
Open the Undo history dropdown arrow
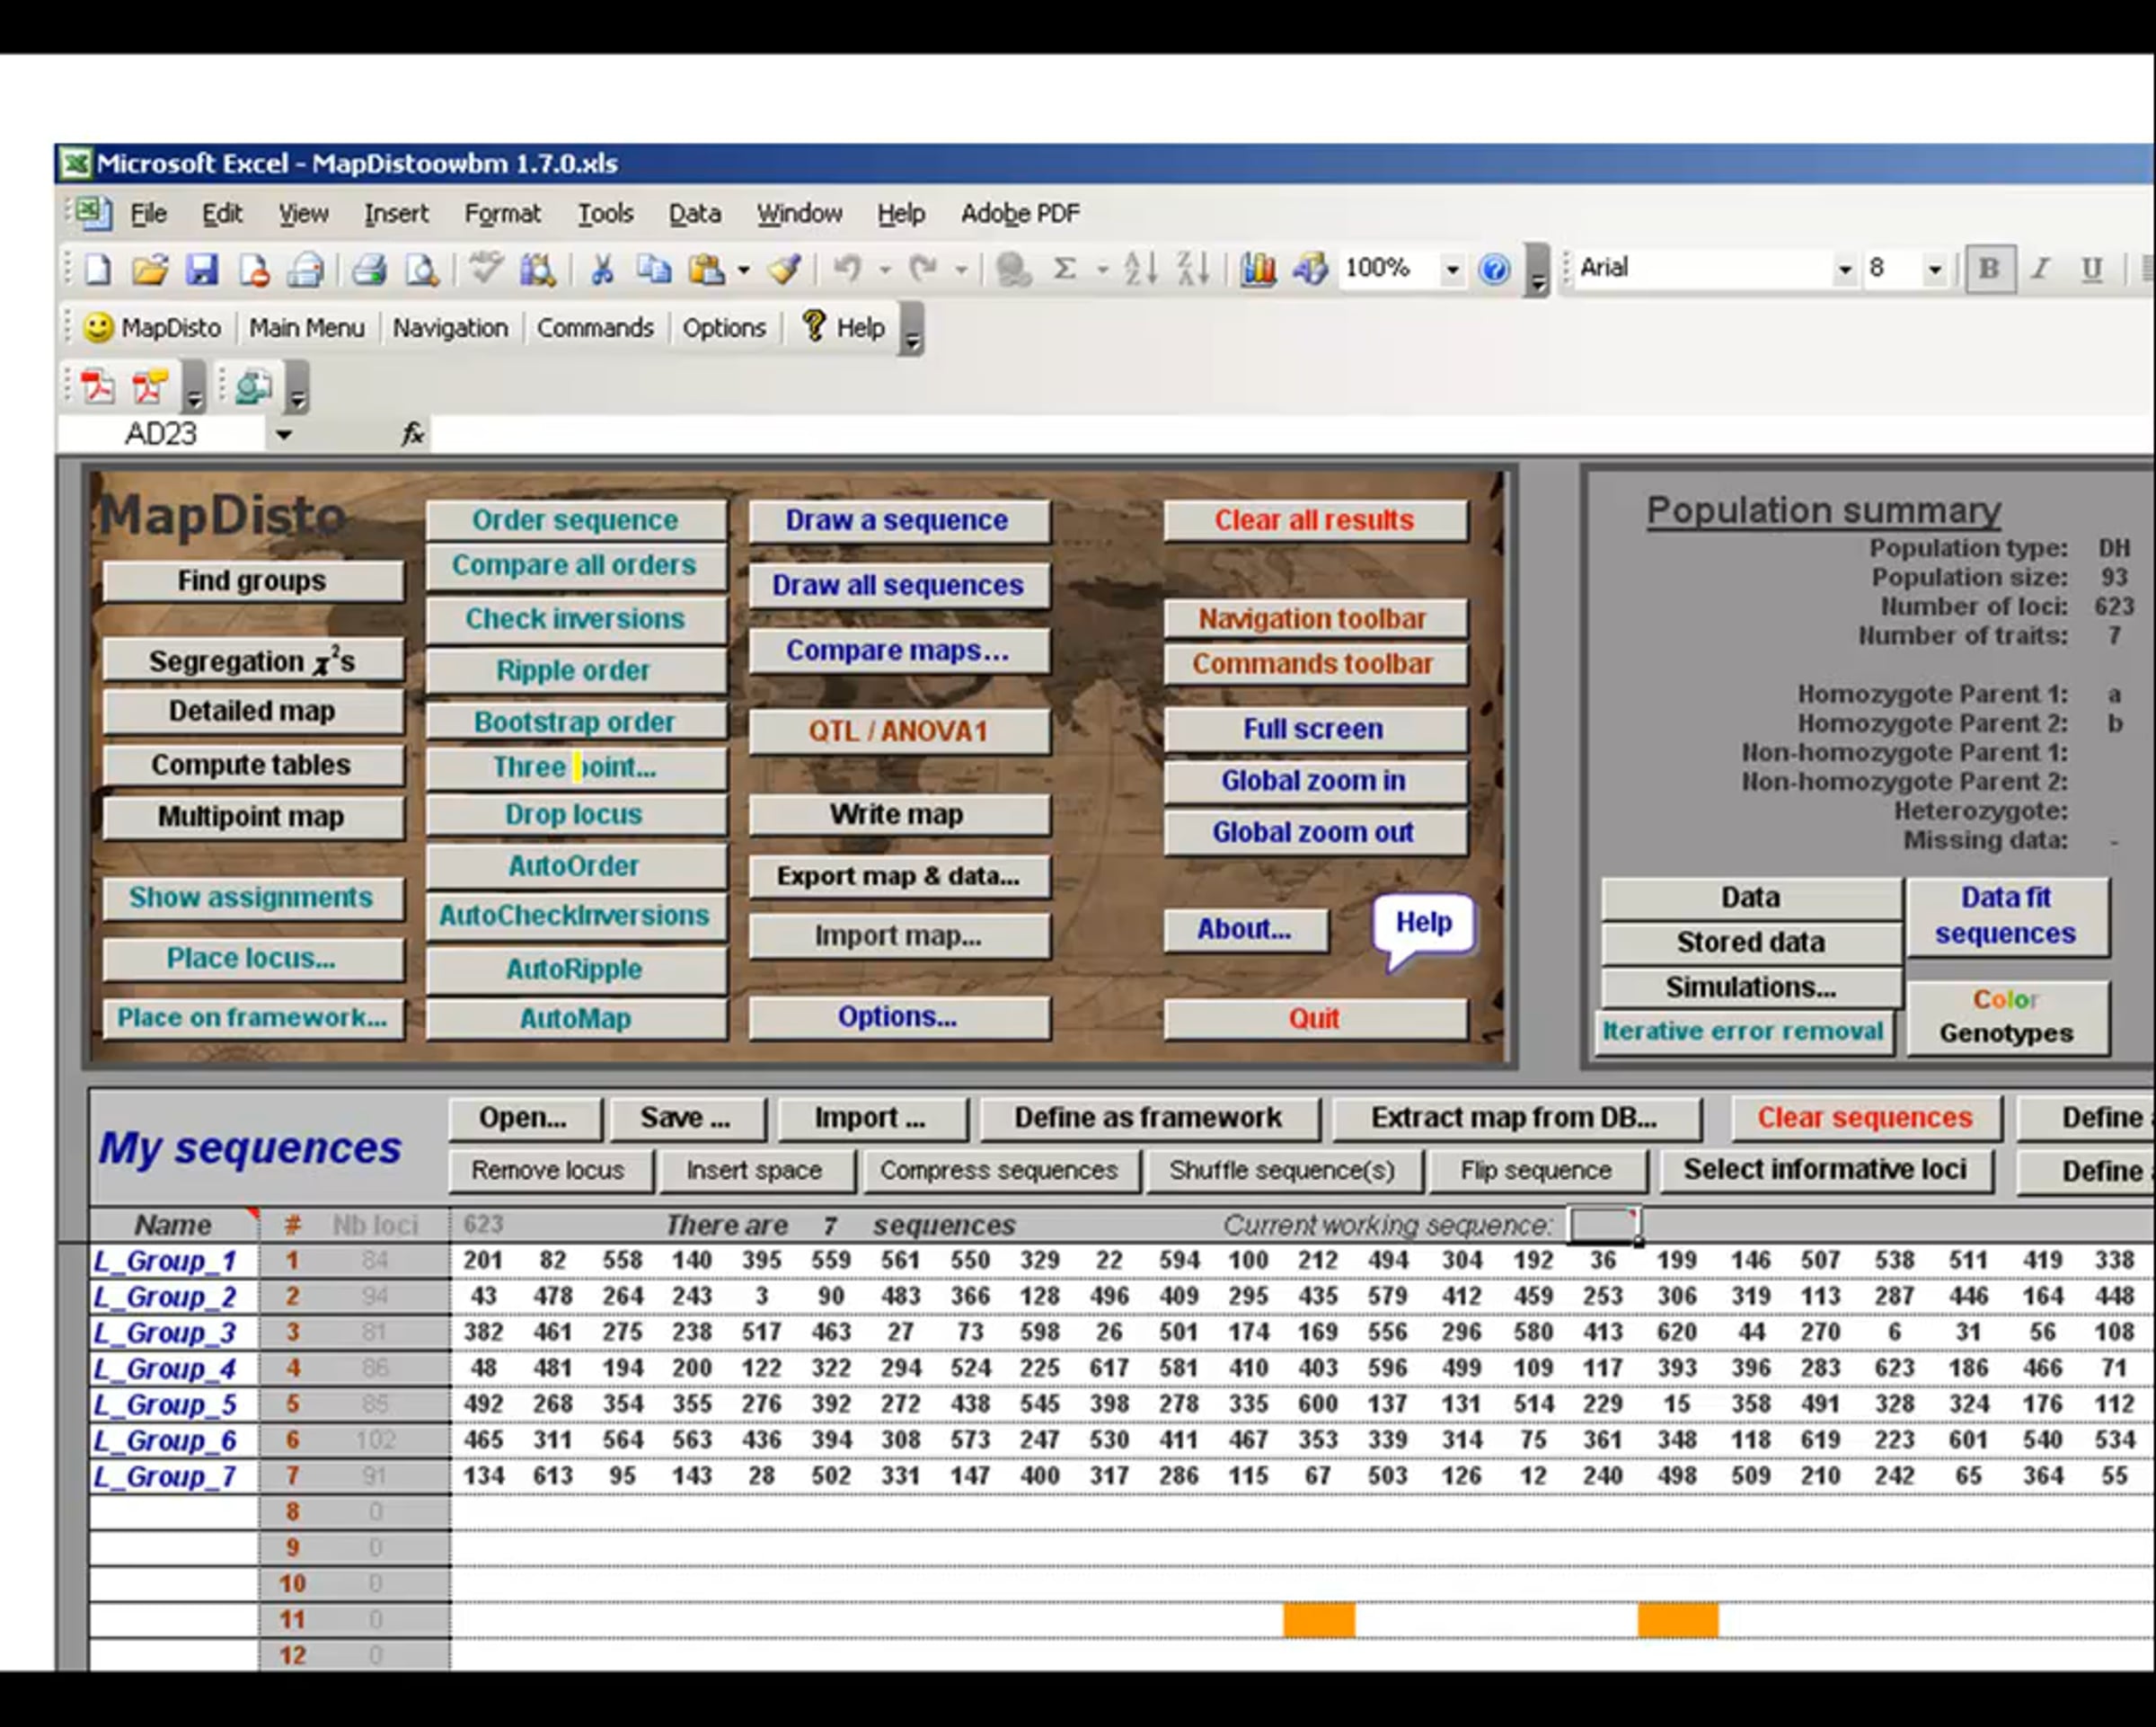[885, 270]
